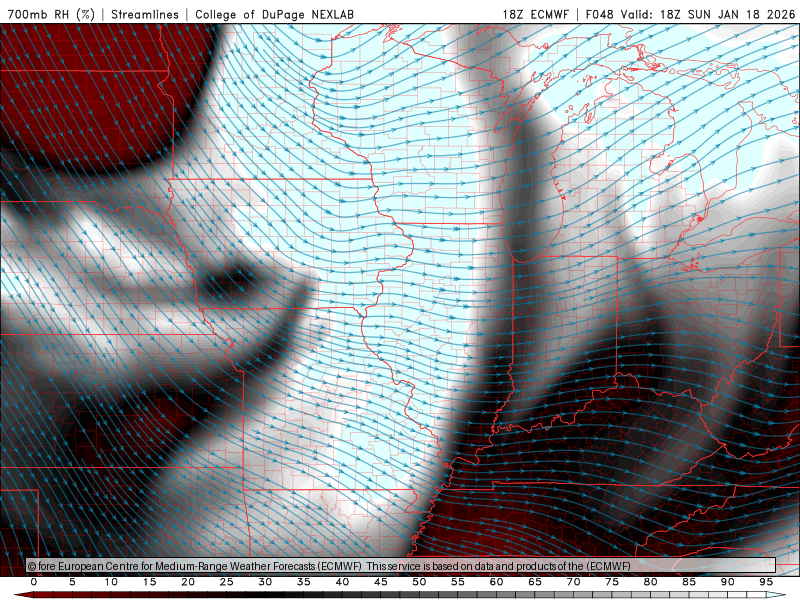This screenshot has height=600, width=800.
Task: Click the '60' tick label on the scale
Action: point(496,582)
